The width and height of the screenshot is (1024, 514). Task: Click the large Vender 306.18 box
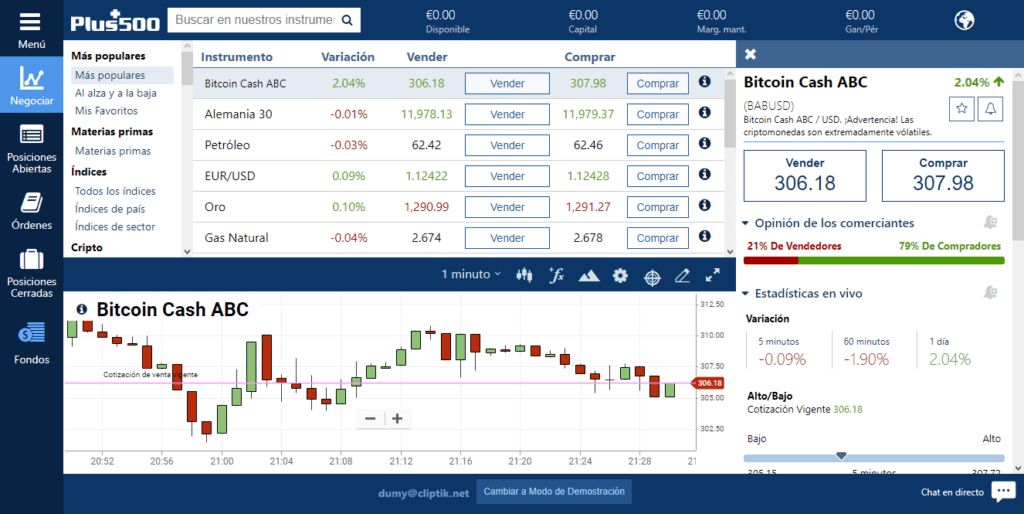point(805,176)
